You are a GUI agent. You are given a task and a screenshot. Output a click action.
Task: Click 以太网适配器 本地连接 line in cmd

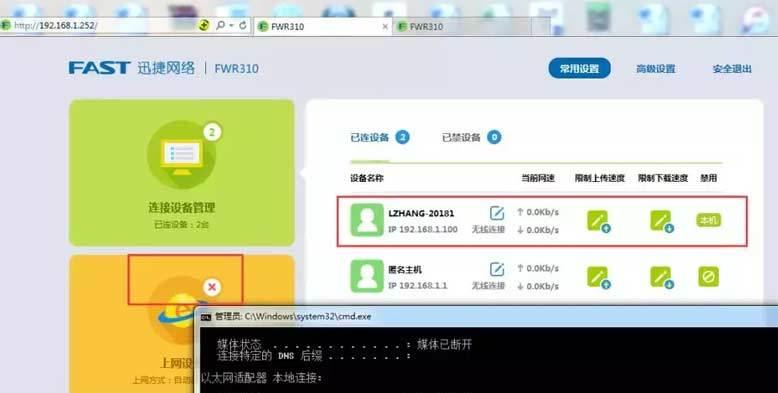[x=261, y=378]
